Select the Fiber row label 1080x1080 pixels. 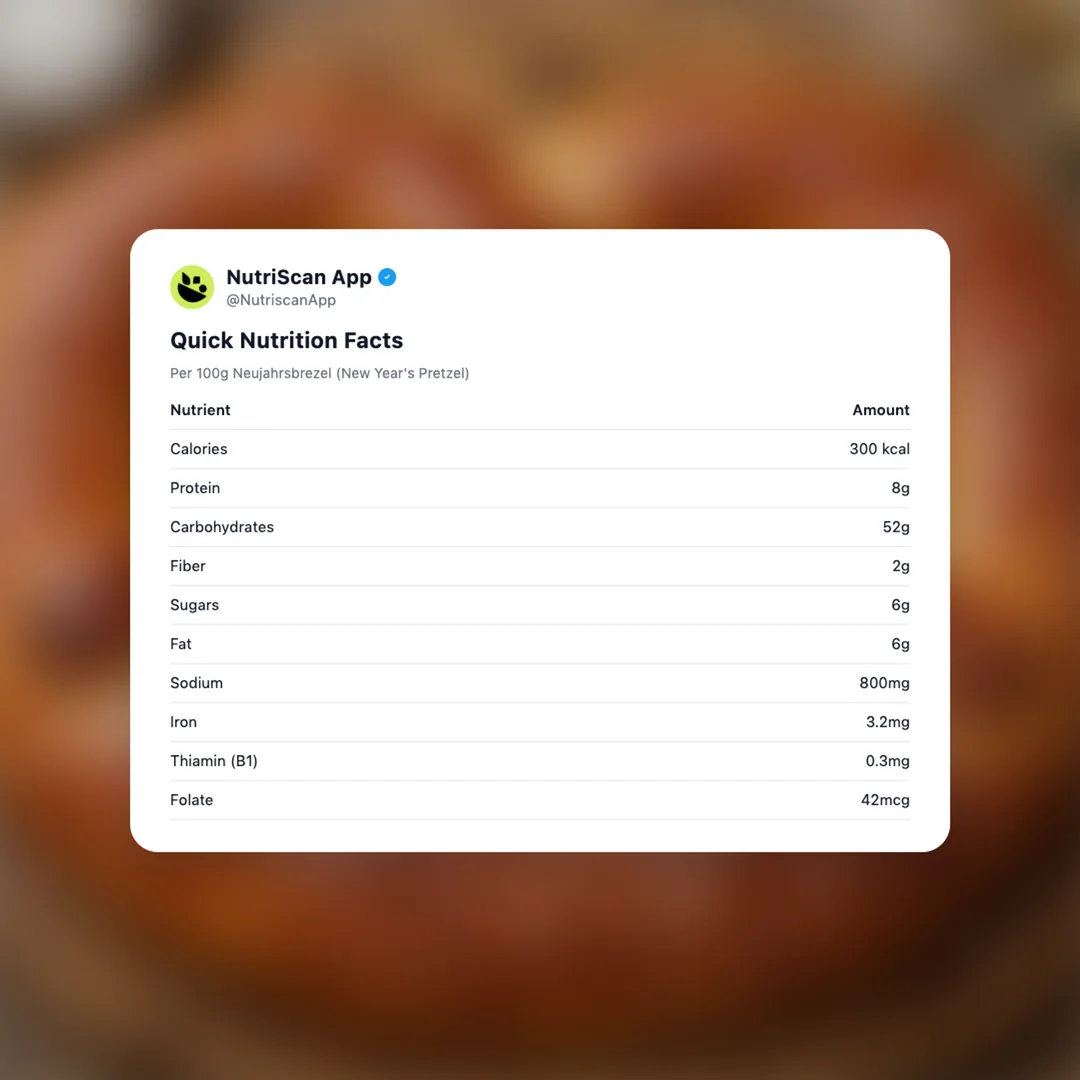(x=188, y=566)
